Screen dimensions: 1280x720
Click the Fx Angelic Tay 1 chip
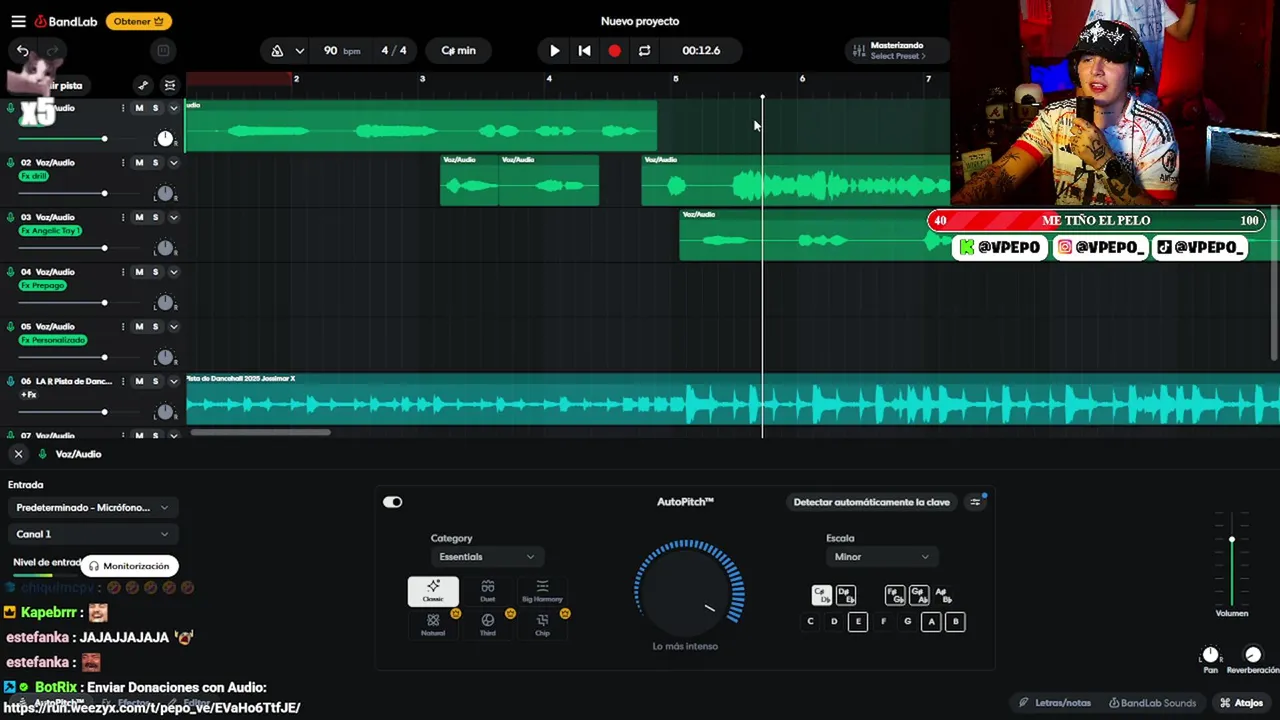[x=50, y=231]
